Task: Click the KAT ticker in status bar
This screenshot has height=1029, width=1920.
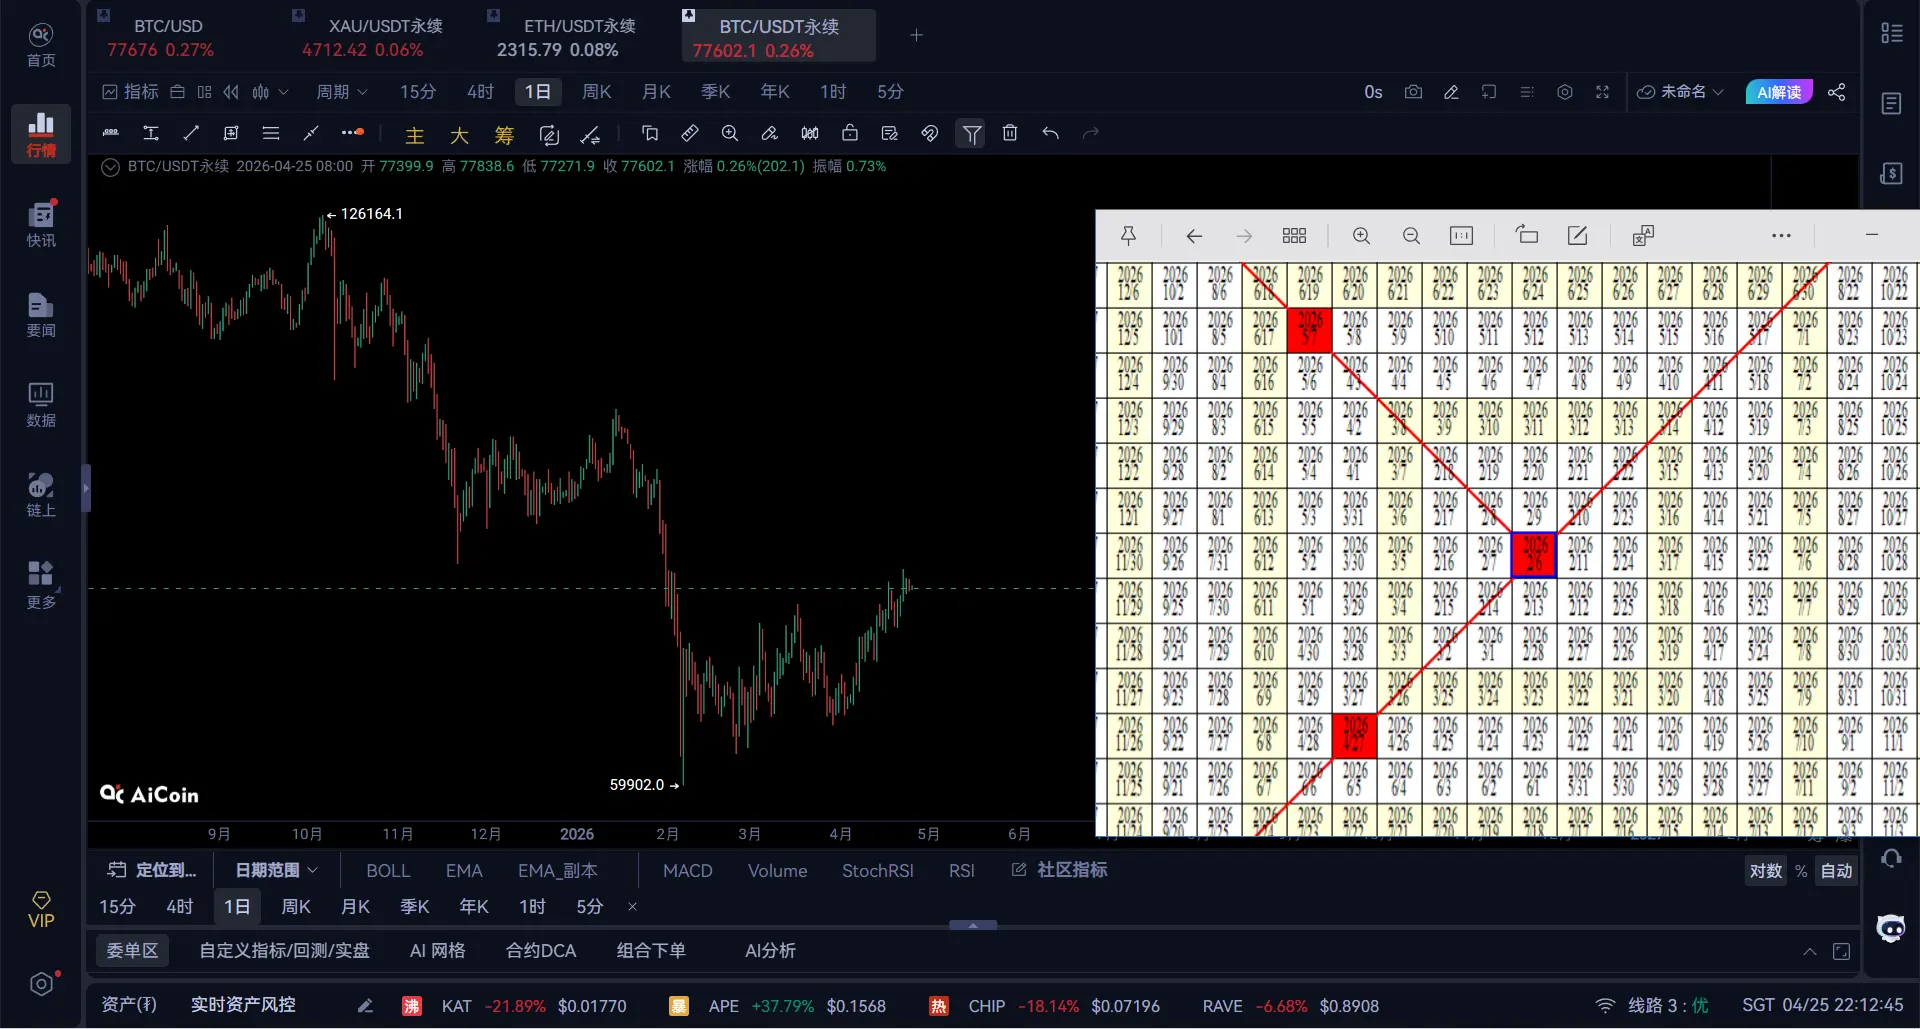Action: [456, 1006]
